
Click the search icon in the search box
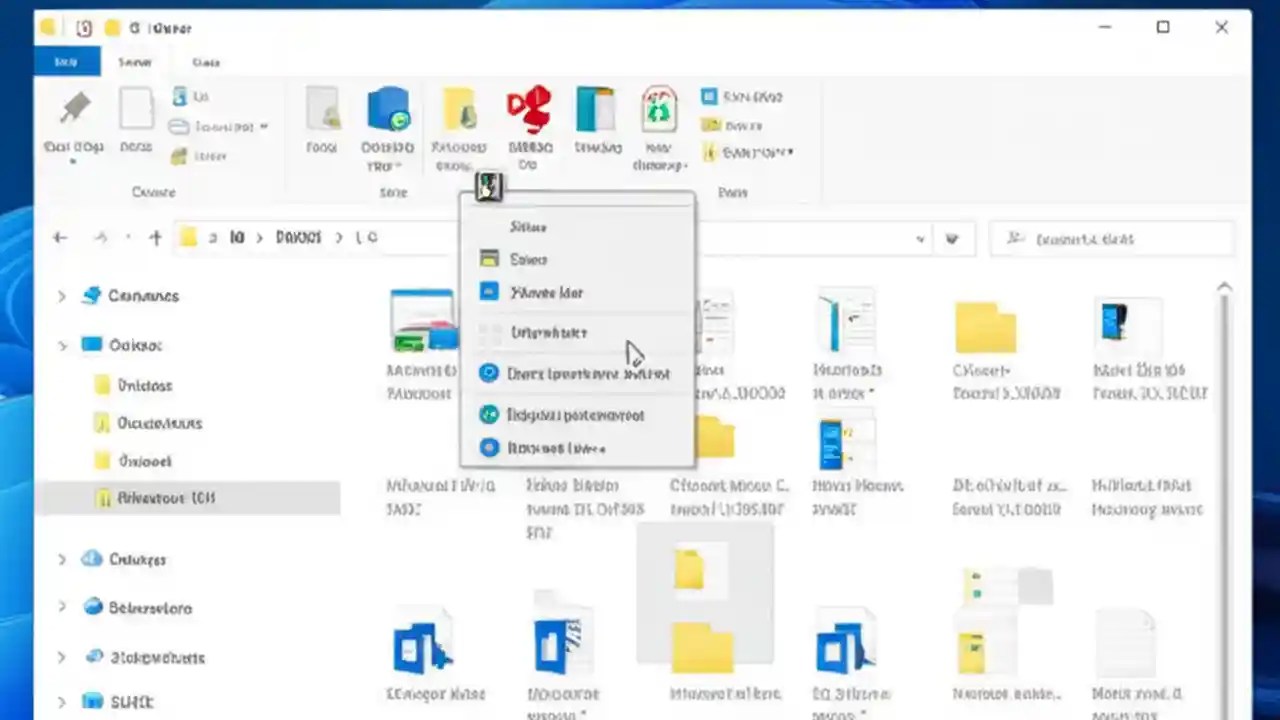[x=1015, y=239]
